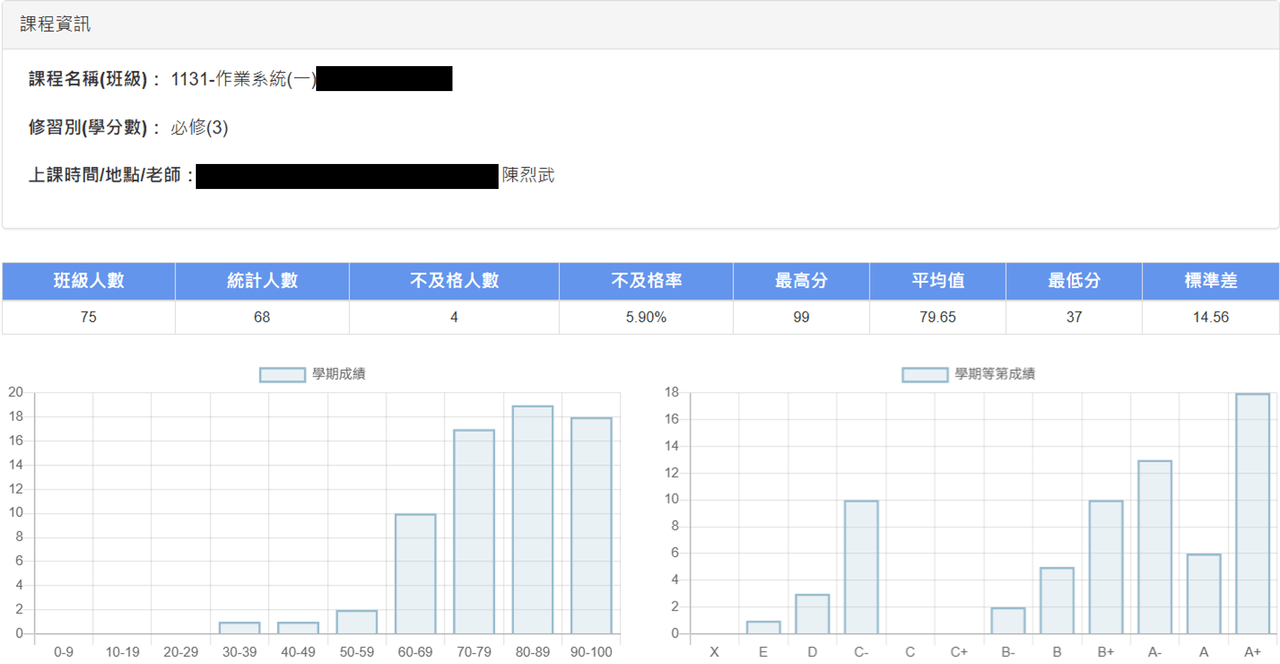The width and height of the screenshot is (1280, 664).
Task: Toggle the 學期等第成績 legend swatch
Action: (926, 375)
